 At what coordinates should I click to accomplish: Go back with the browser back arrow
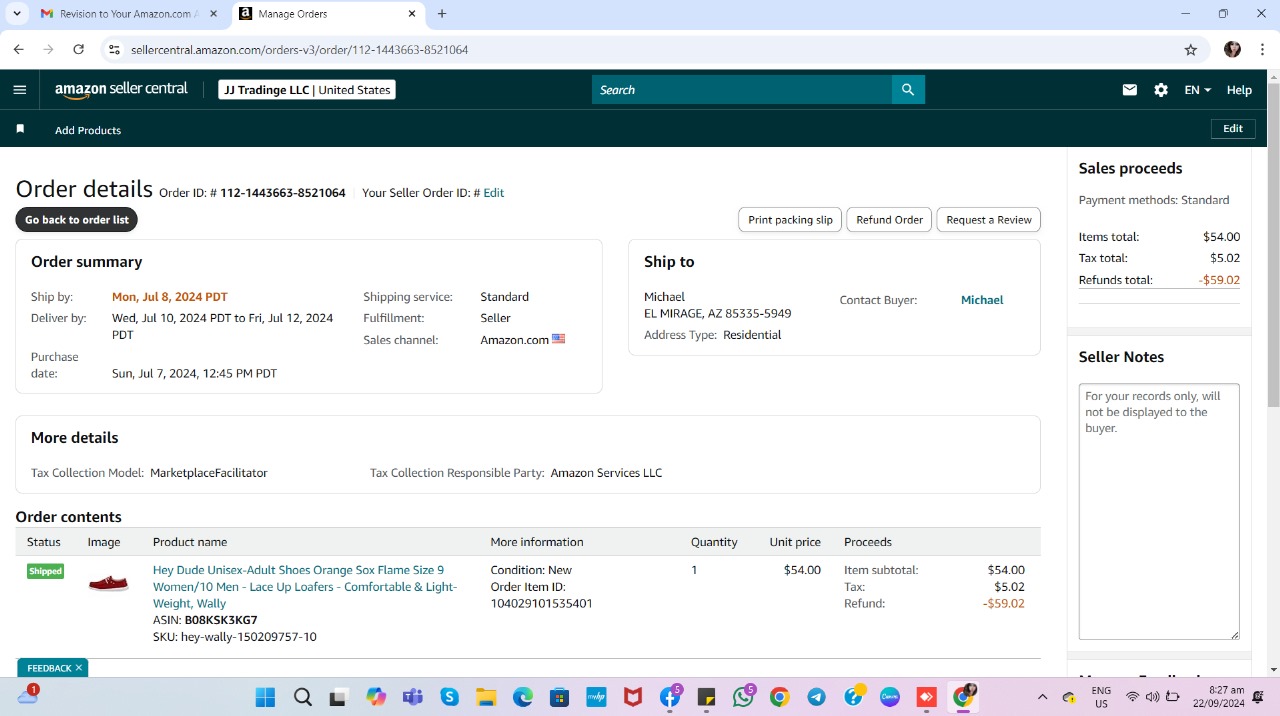coord(18,49)
